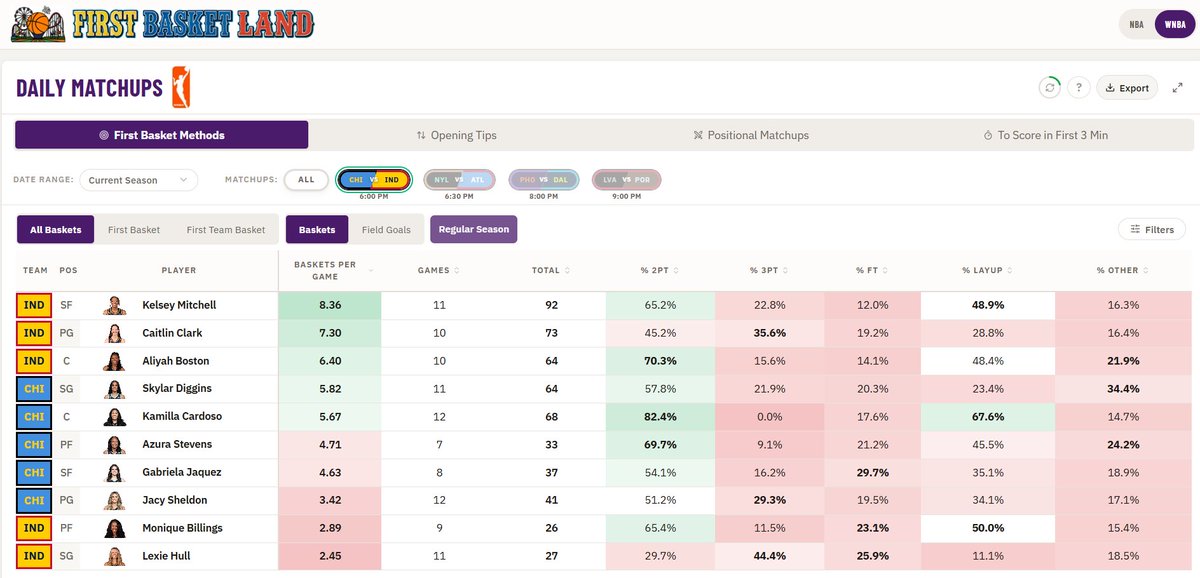Viewport: 1200px width, 578px height.
Task: Switch to First Team Basket view
Action: coord(226,229)
